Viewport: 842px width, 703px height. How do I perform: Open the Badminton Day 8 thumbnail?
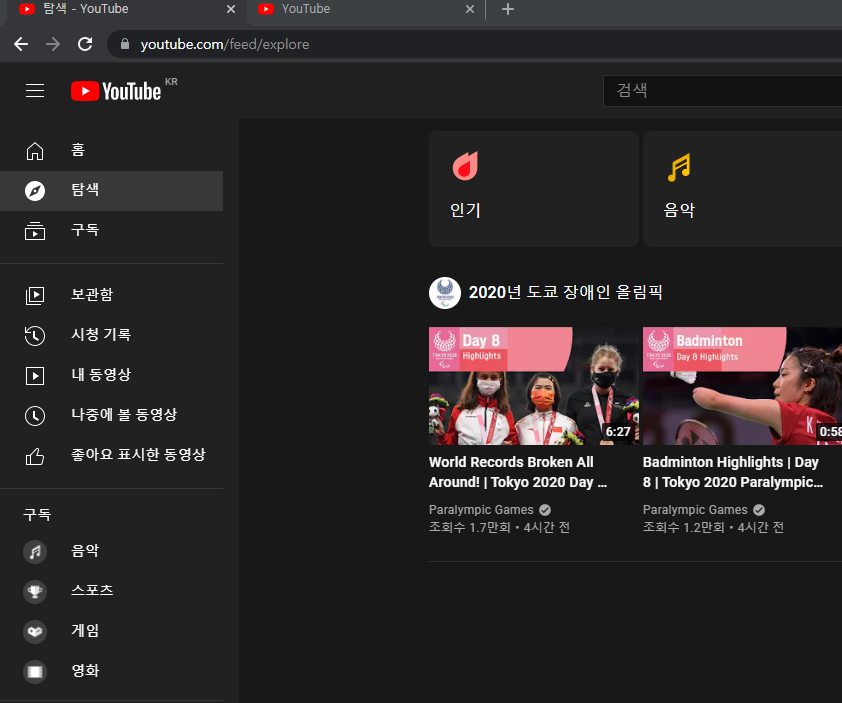(742, 386)
